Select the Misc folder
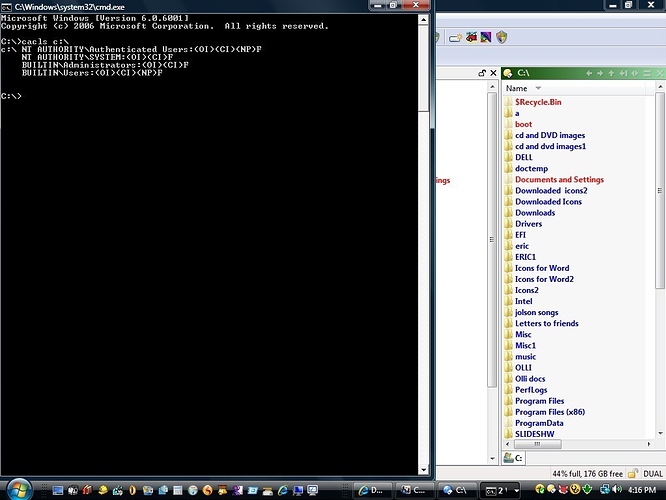 point(523,334)
